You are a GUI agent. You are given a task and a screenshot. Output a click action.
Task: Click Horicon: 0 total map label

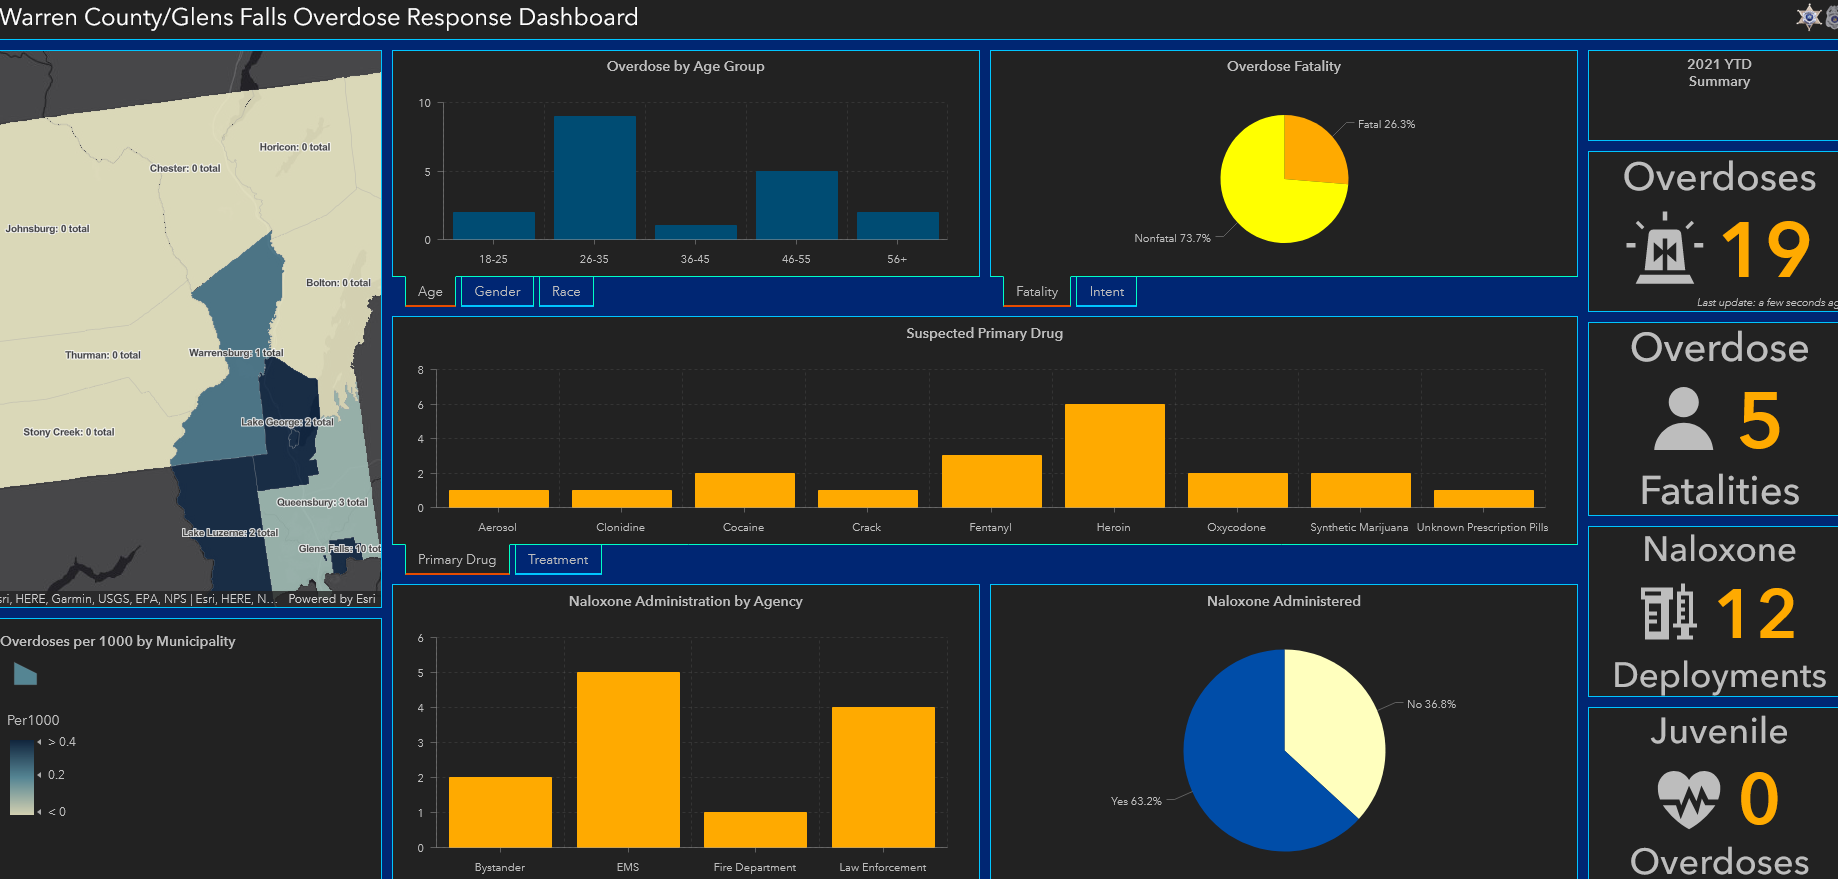click(x=295, y=147)
